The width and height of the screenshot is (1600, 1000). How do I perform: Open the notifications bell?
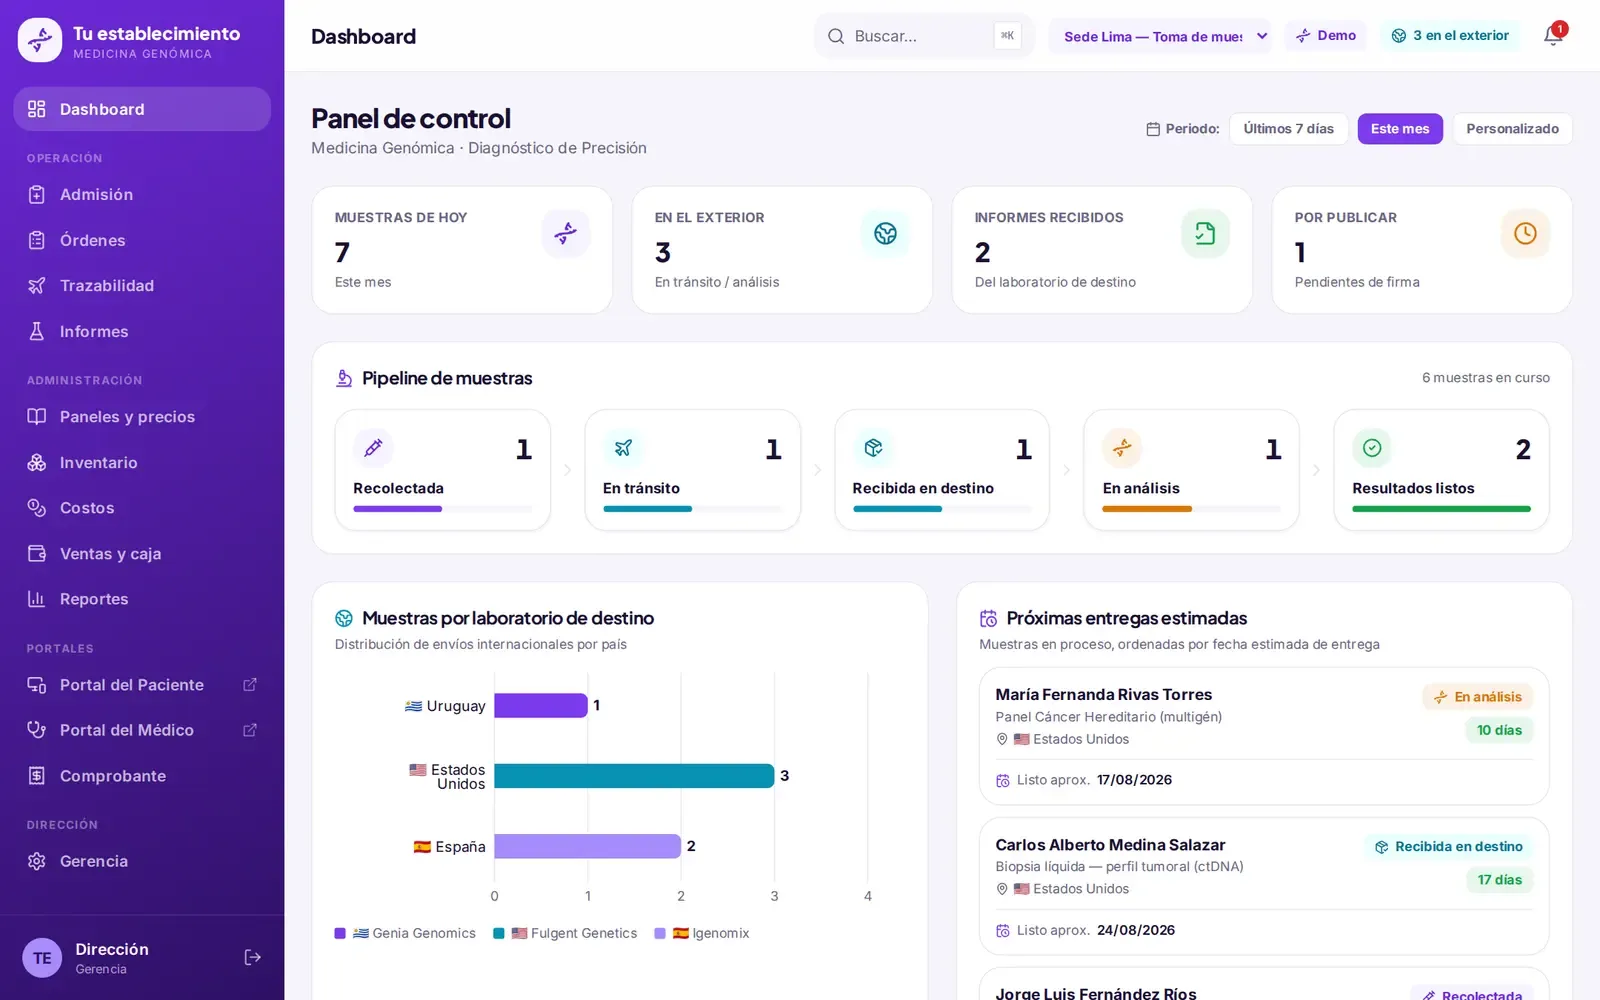pyautogui.click(x=1552, y=36)
